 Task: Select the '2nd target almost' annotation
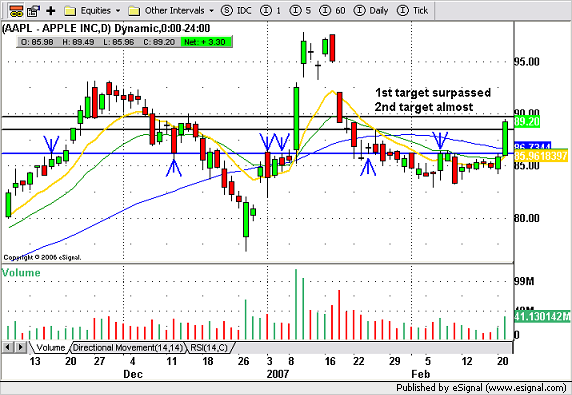(424, 107)
